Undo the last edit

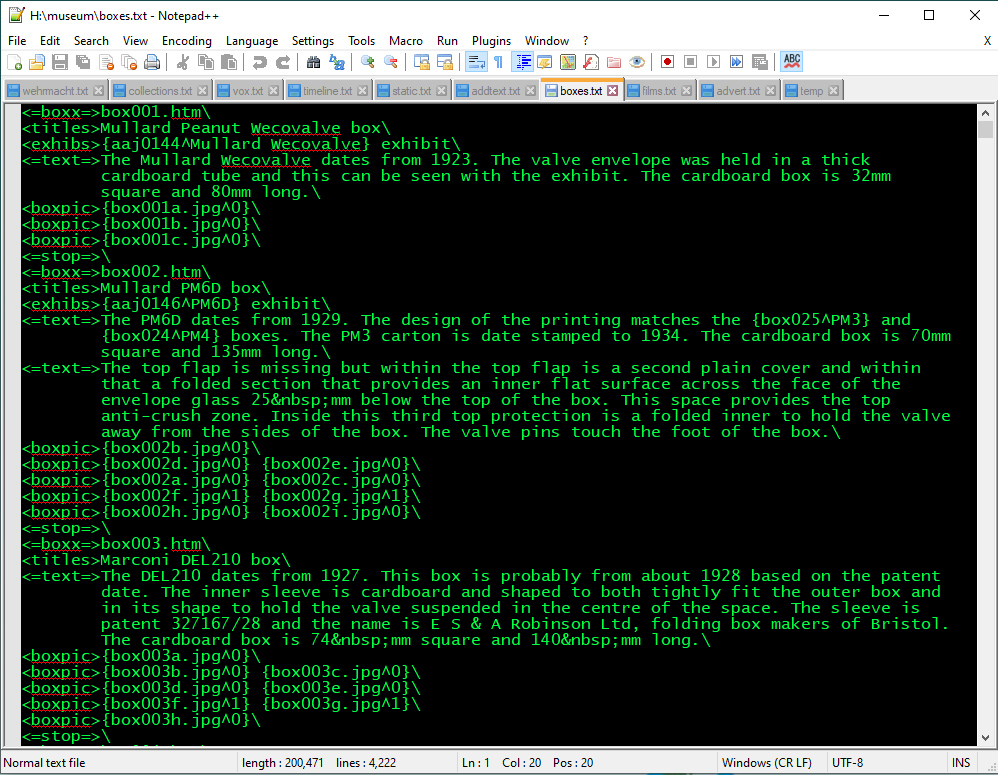(259, 62)
